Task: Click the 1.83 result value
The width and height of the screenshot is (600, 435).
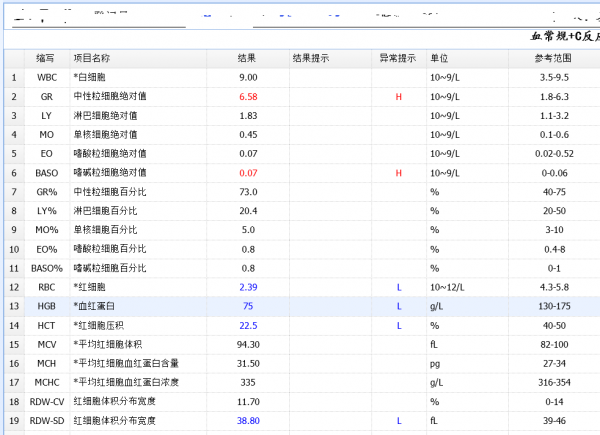Action: click(248, 116)
